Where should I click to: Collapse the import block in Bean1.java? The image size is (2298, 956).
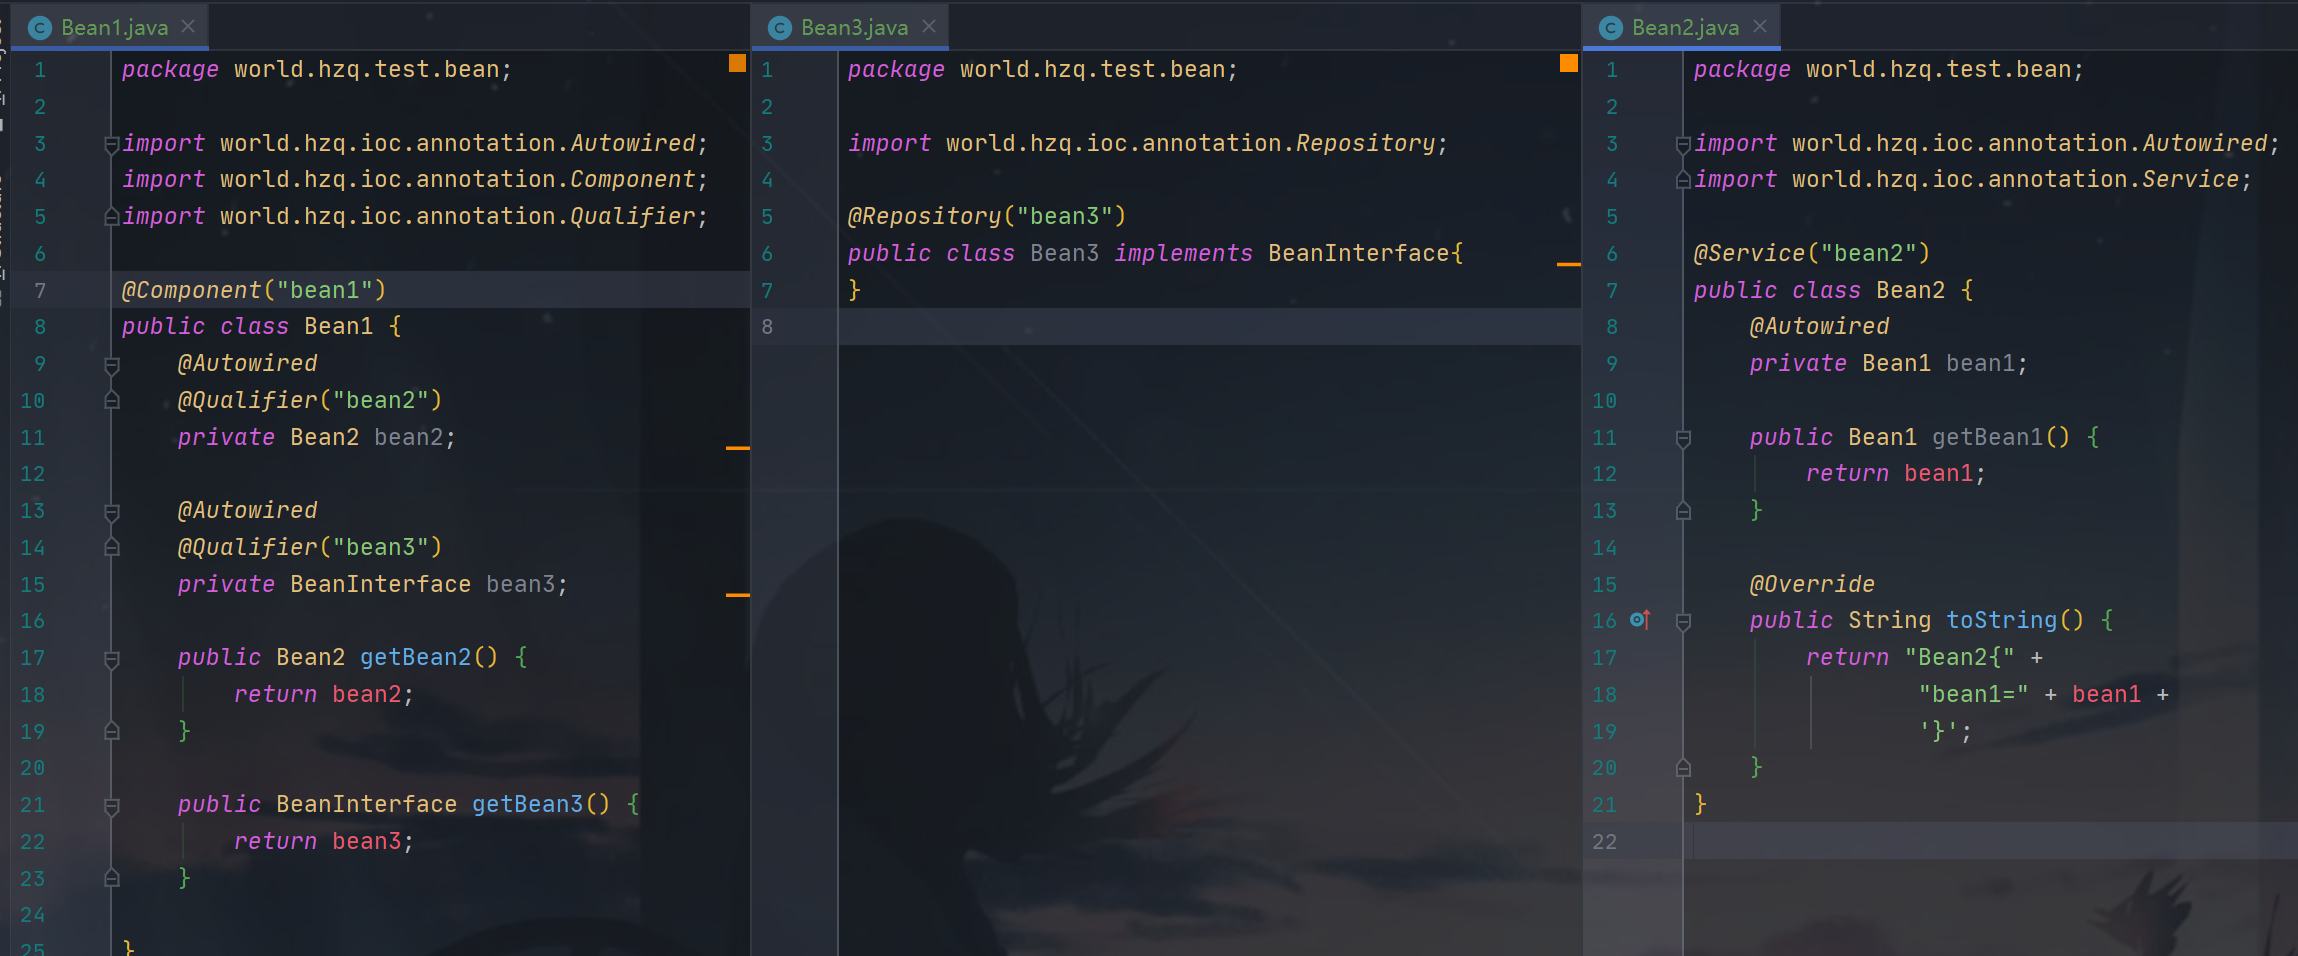(110, 143)
